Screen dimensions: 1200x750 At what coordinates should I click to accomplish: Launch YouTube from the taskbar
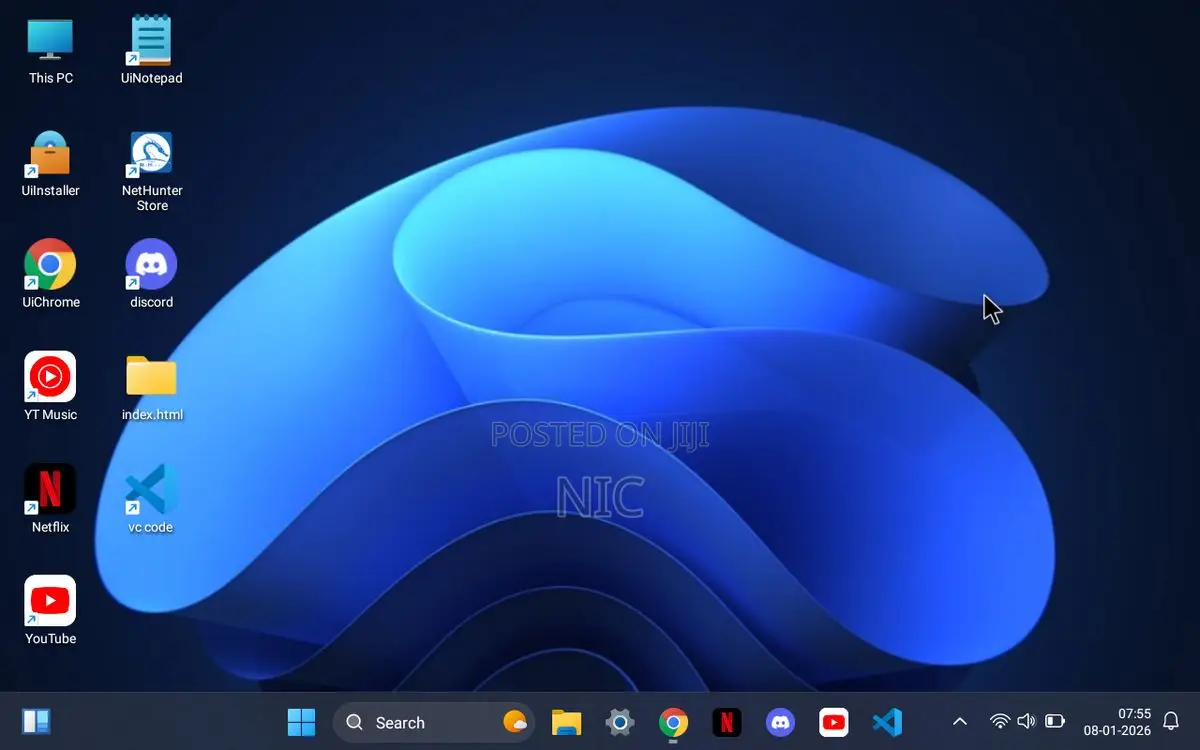[x=833, y=722]
